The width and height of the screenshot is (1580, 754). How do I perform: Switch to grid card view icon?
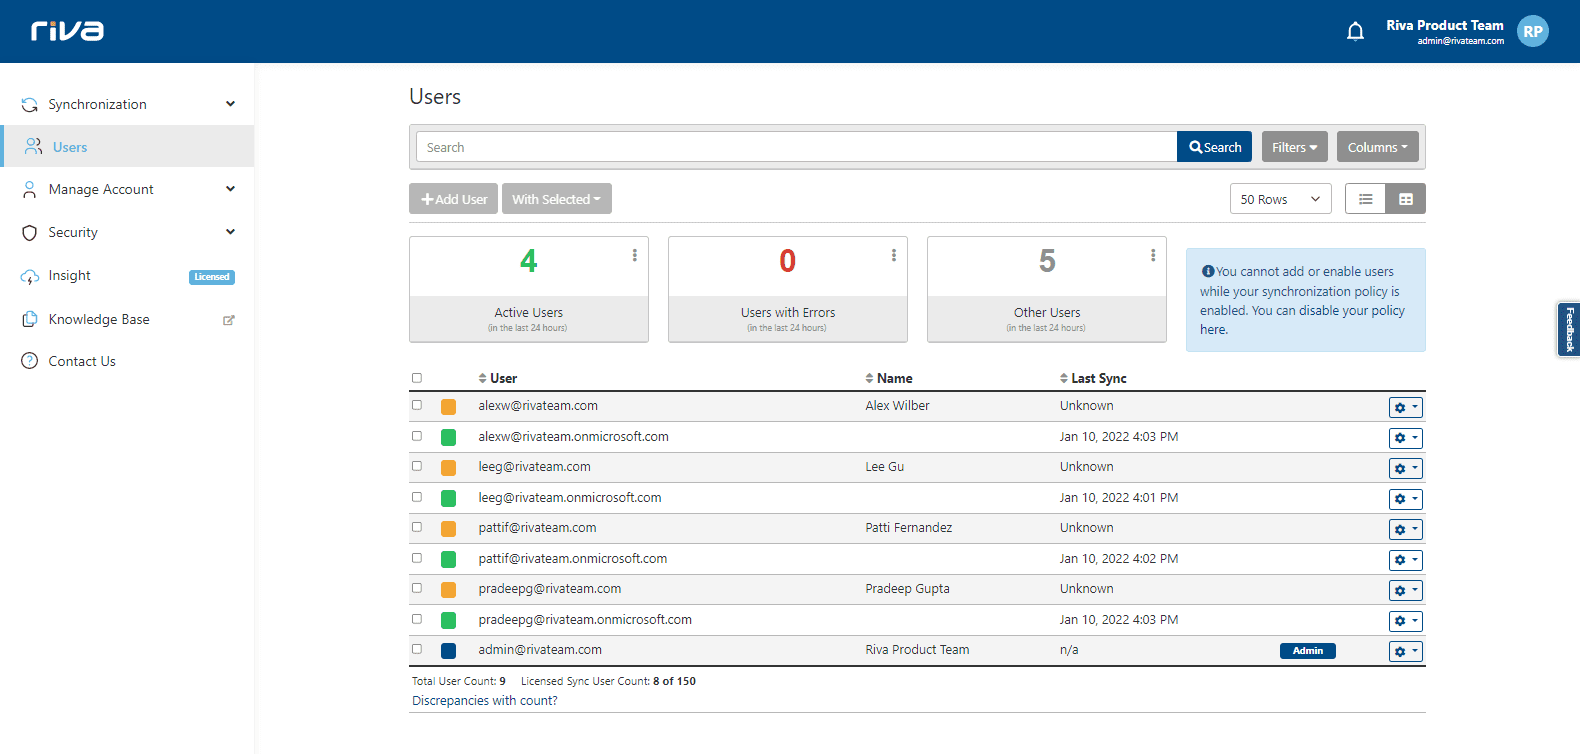[1405, 199]
